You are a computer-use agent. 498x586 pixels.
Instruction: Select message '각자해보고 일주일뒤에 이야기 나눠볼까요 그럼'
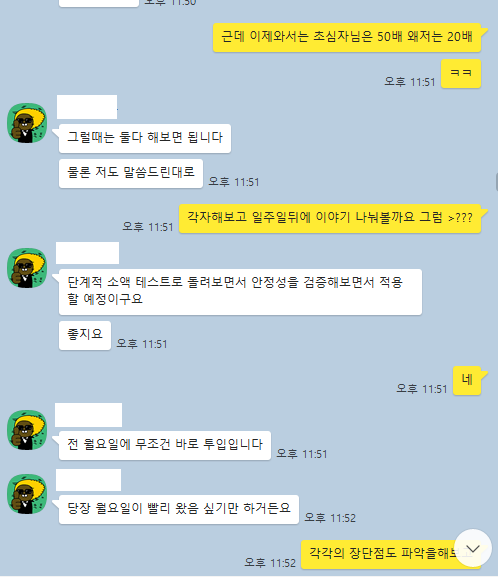330,218
